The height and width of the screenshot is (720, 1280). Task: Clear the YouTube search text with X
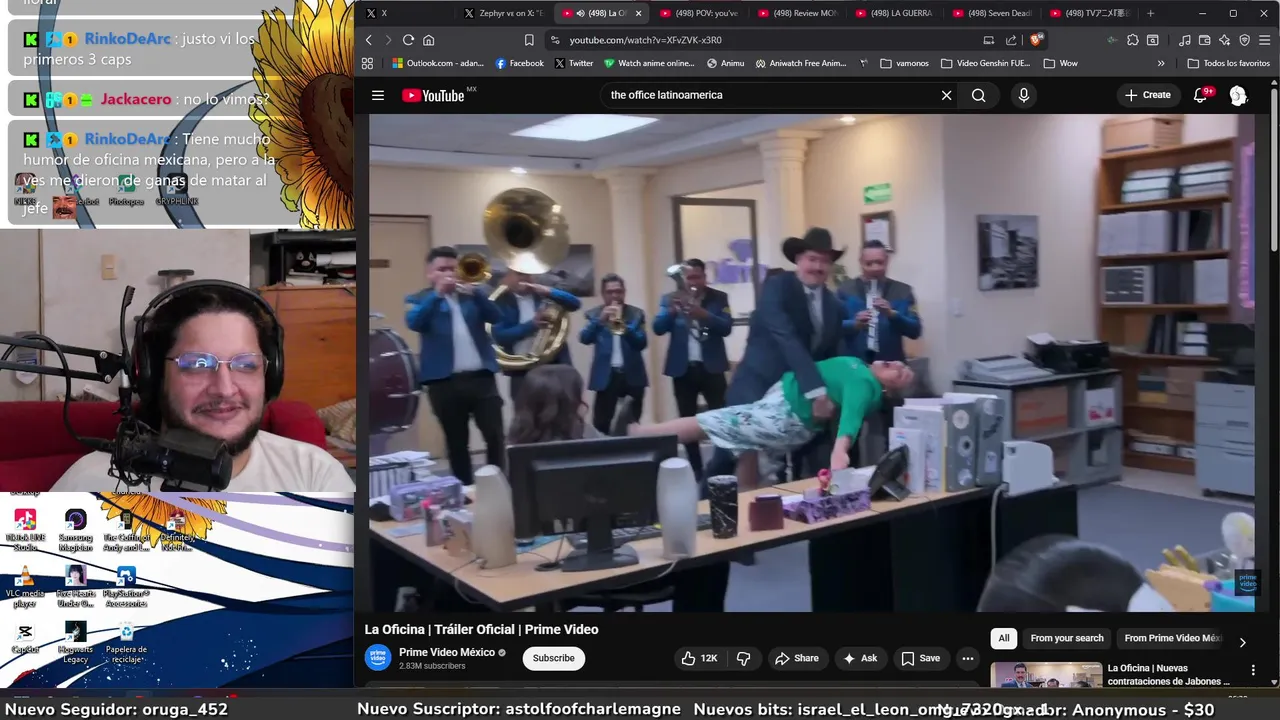click(x=946, y=95)
